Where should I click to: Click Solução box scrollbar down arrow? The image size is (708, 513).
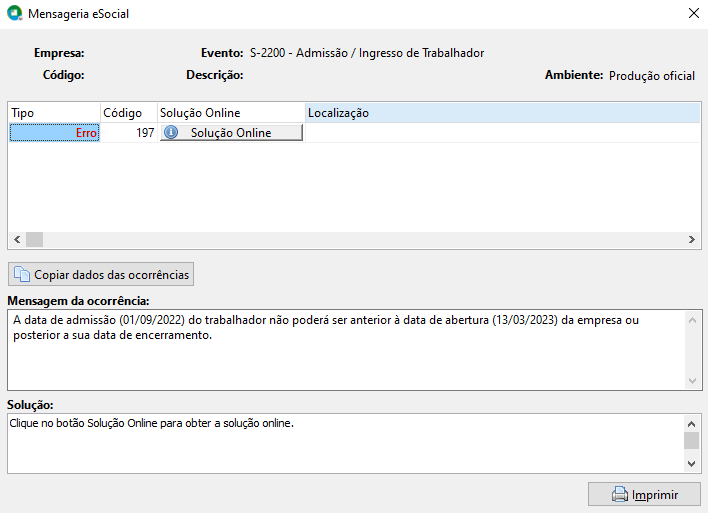coord(691,463)
